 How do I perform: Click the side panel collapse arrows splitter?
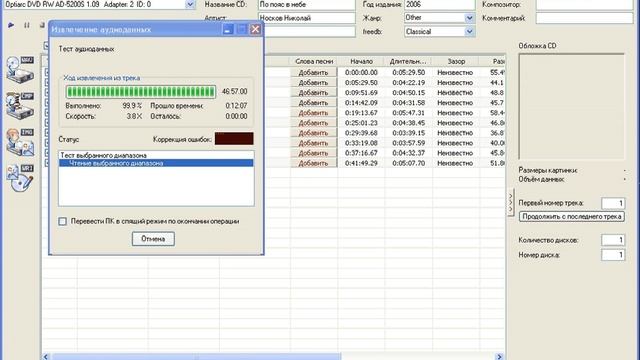point(511,203)
